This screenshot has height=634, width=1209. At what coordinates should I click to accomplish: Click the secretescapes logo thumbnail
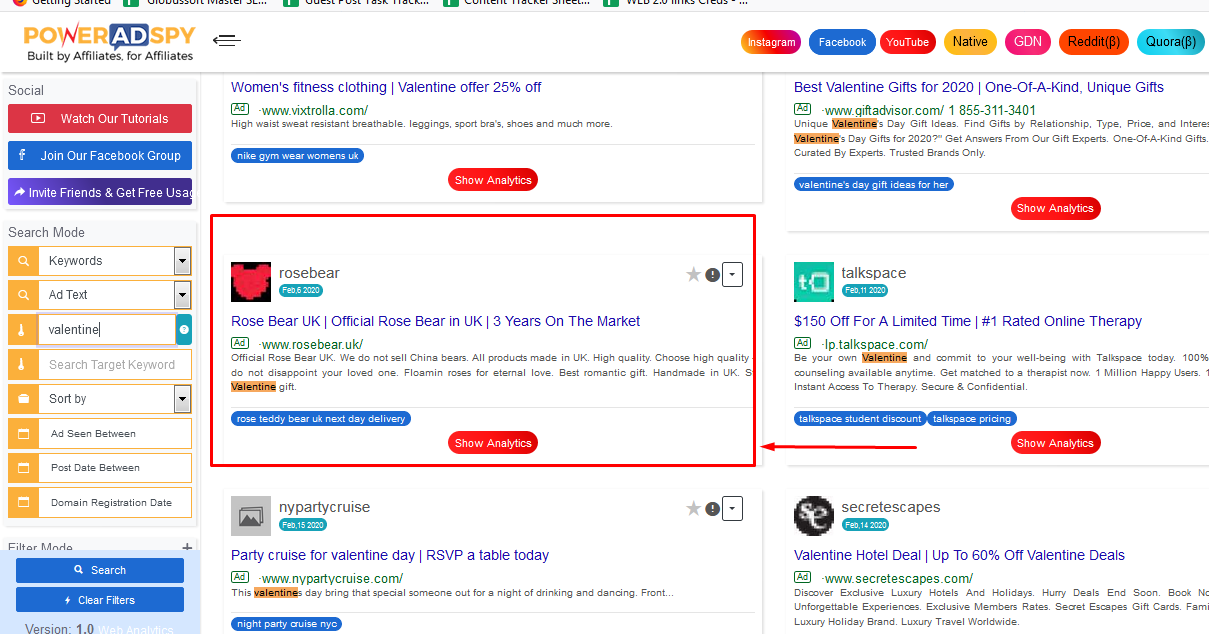pyautogui.click(x=813, y=516)
